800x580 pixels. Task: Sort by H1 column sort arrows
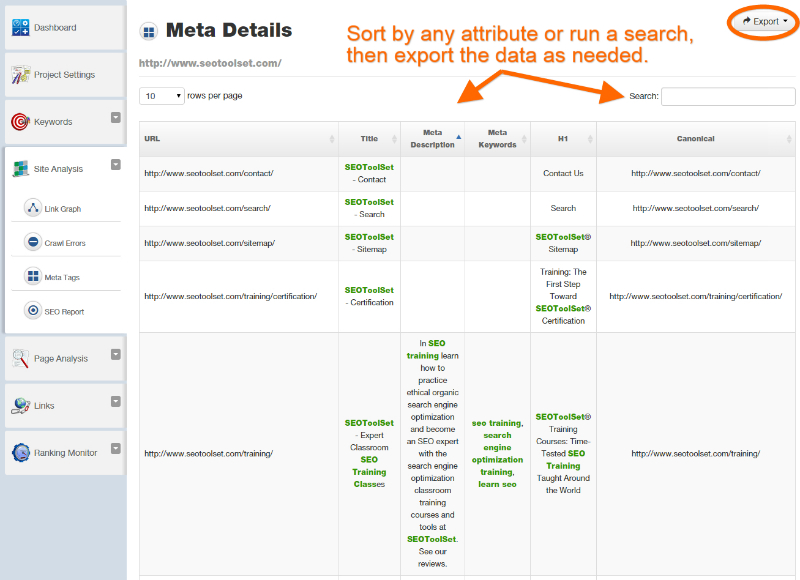590,139
